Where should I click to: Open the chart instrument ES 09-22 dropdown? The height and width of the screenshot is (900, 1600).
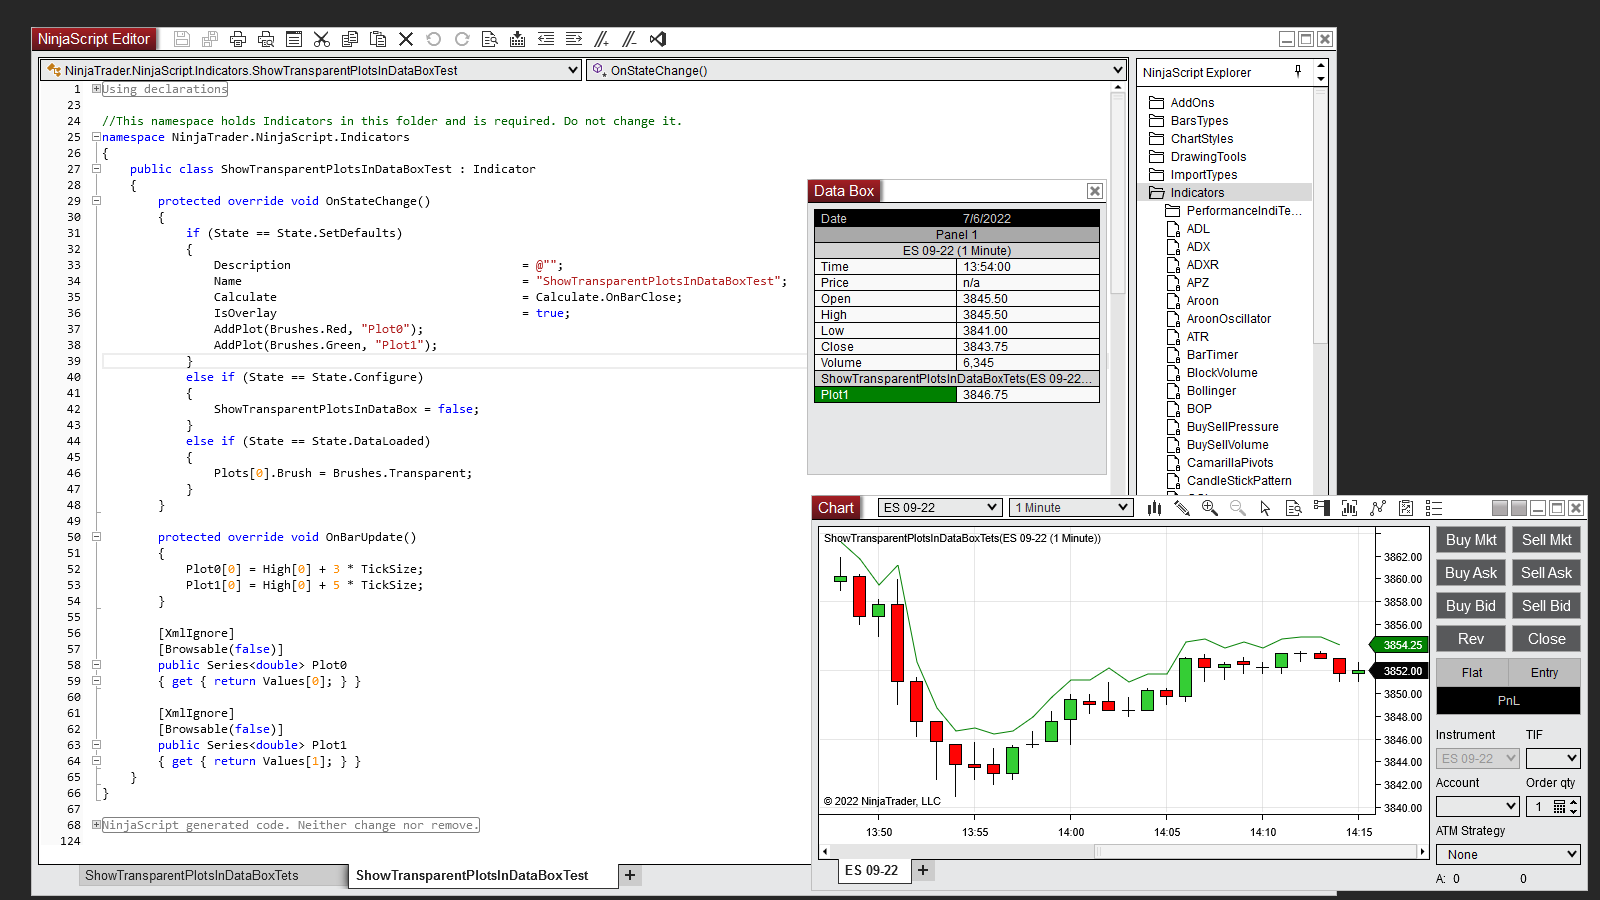939,508
